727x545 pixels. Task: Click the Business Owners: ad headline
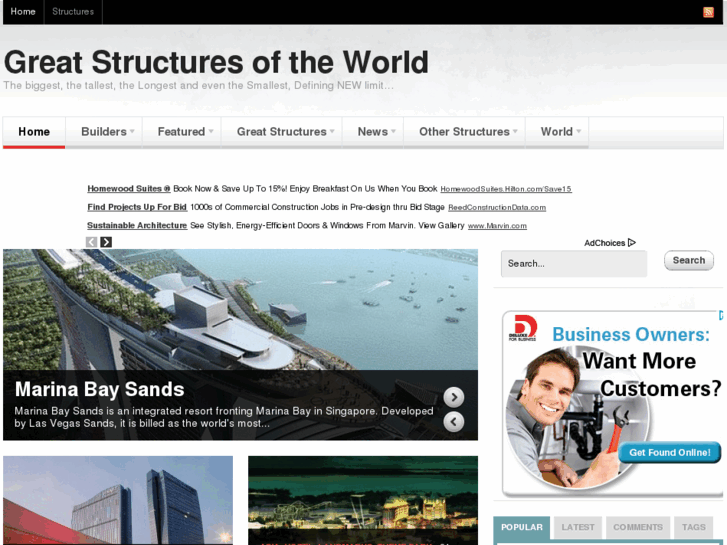point(631,334)
